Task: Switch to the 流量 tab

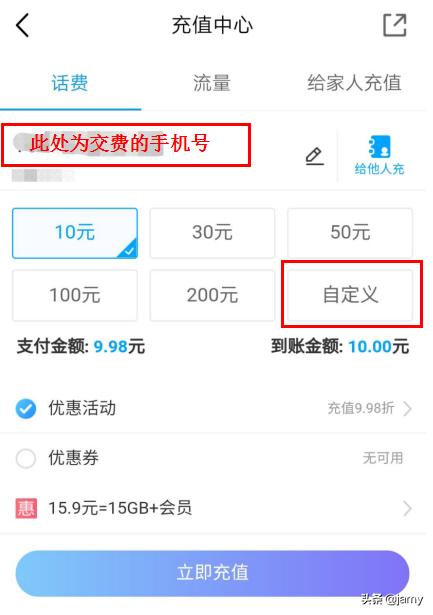Action: (212, 84)
